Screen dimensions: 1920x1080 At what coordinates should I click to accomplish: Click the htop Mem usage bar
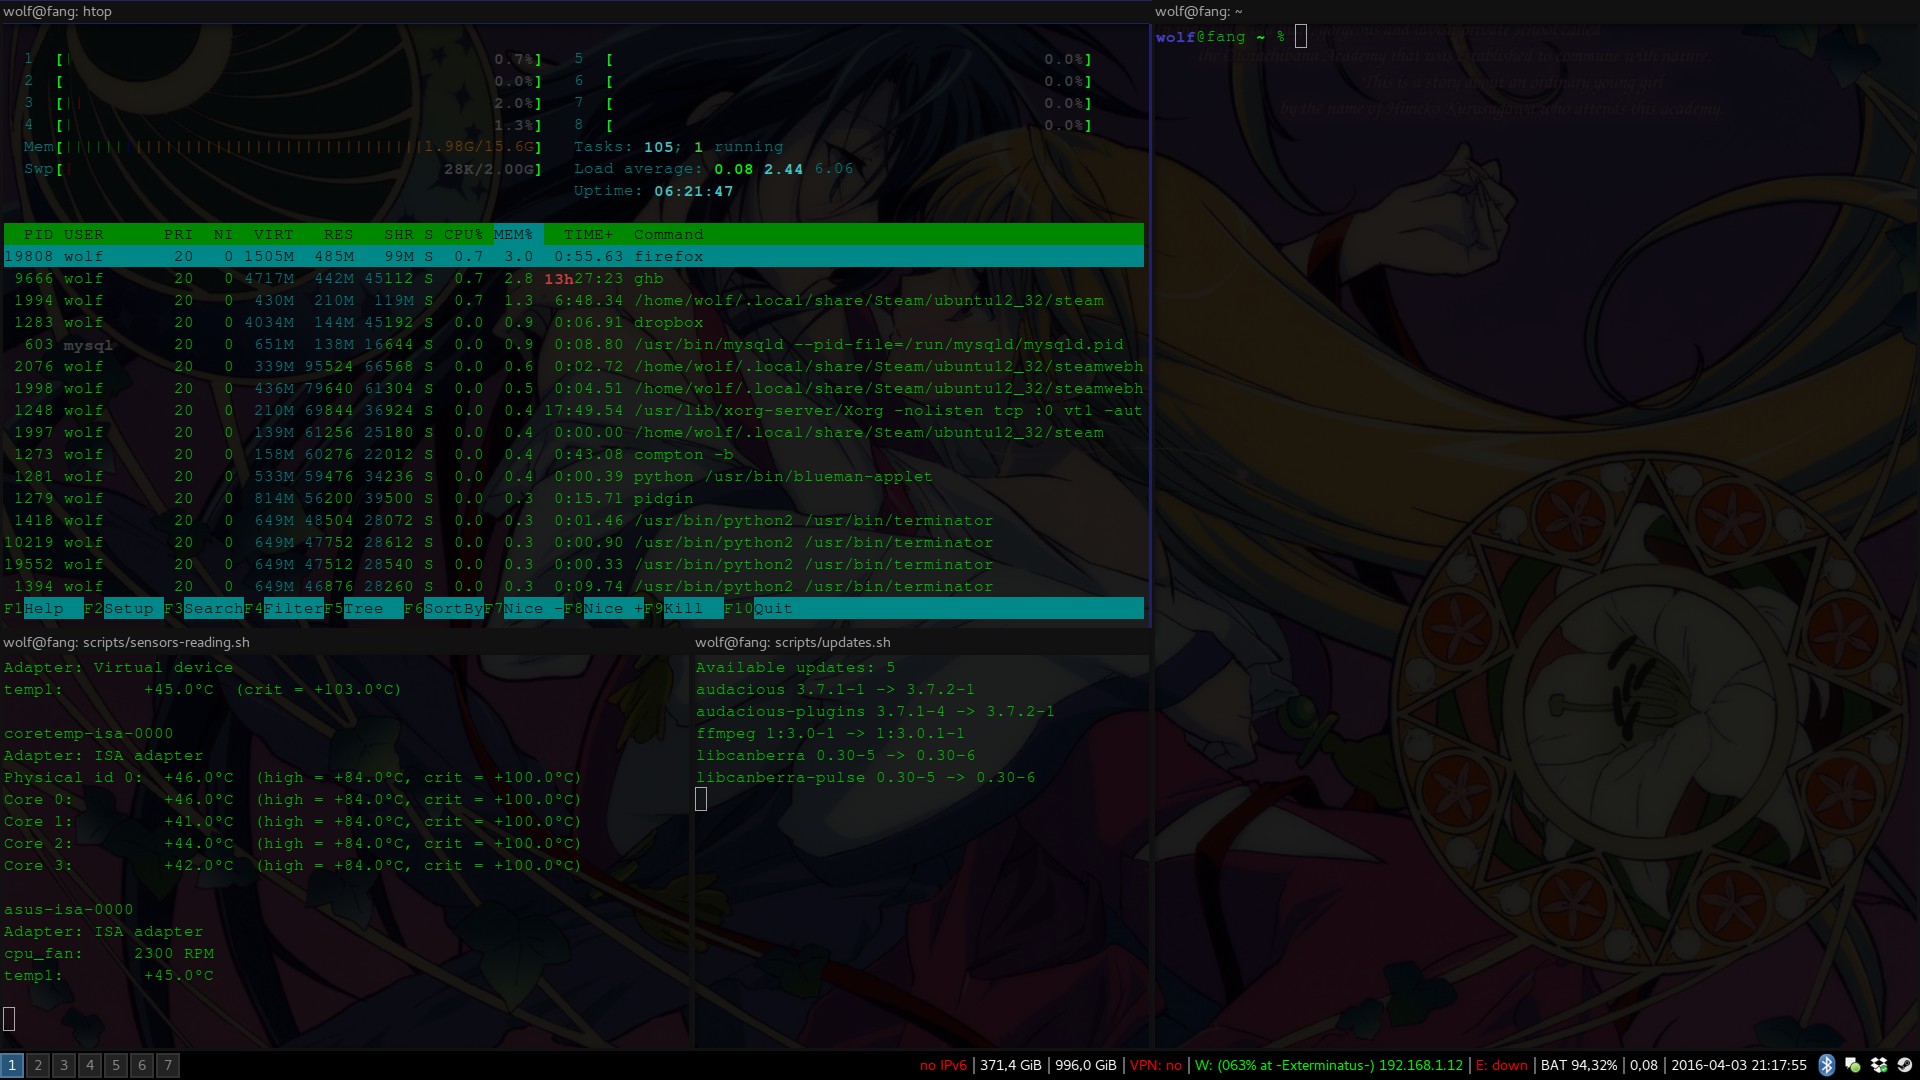[x=283, y=147]
